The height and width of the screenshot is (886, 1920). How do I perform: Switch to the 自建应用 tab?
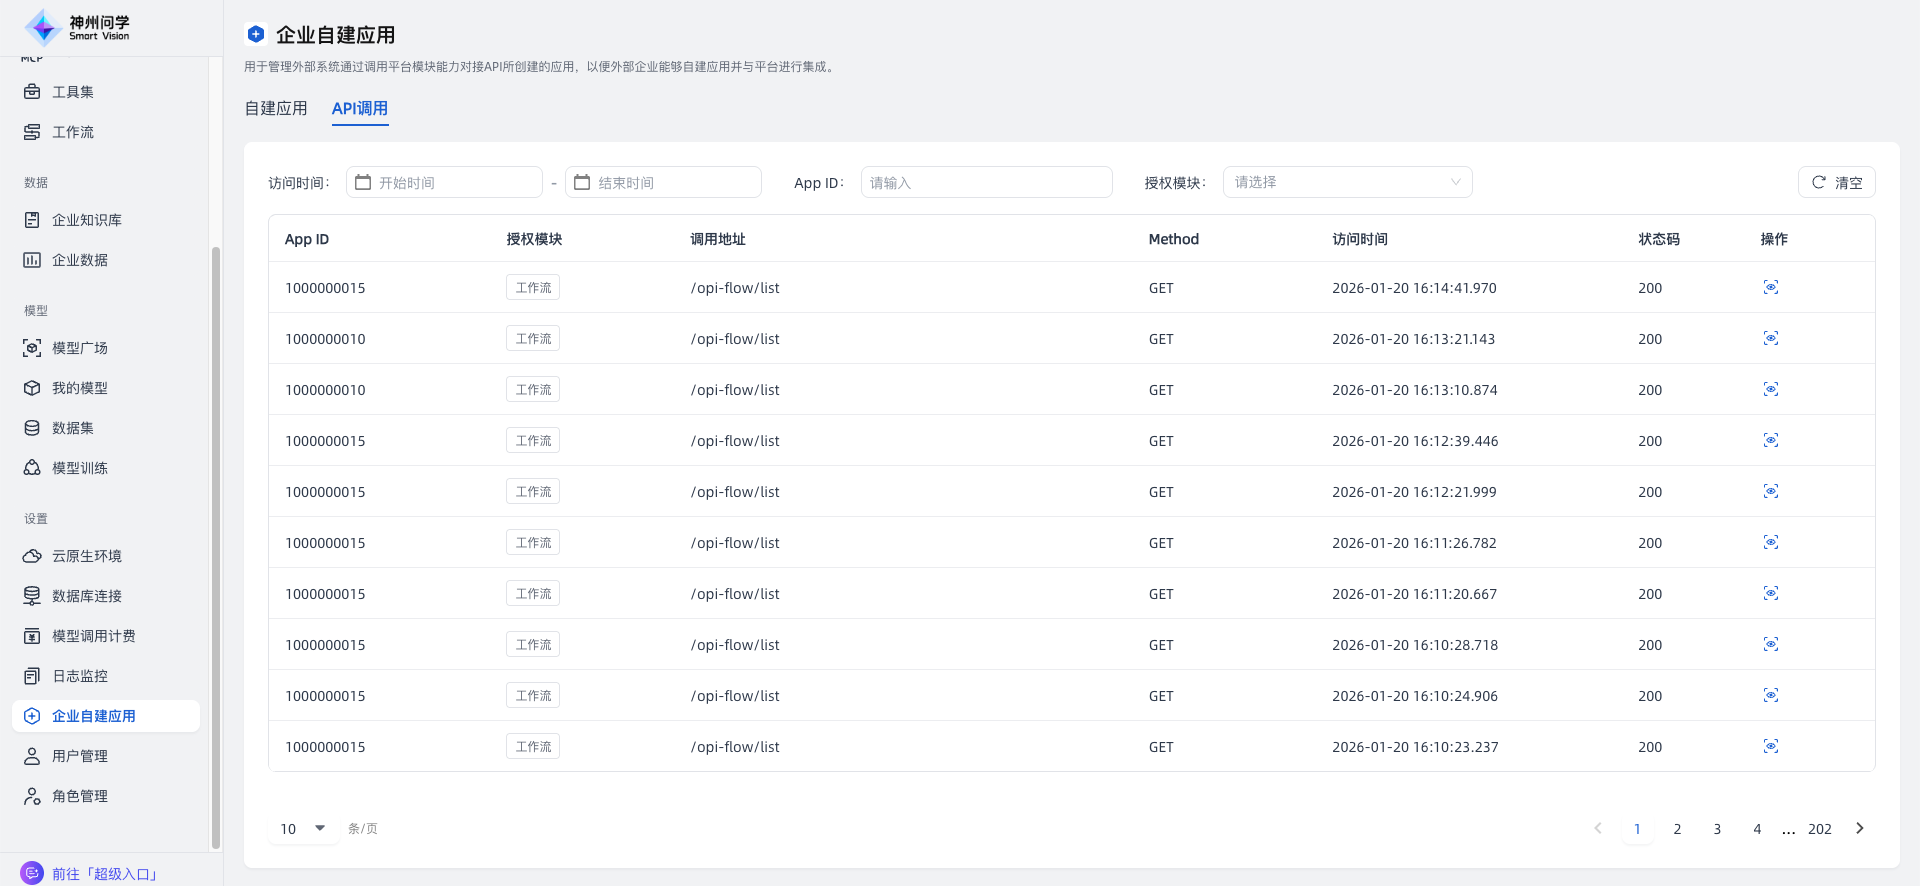pyautogui.click(x=276, y=108)
